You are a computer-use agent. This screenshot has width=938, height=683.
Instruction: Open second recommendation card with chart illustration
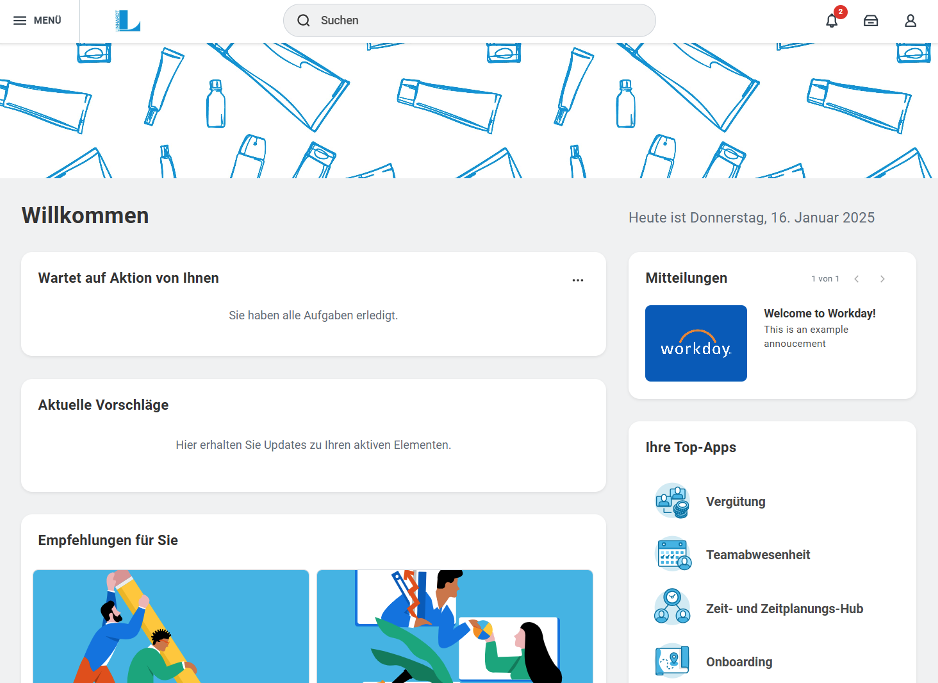click(455, 626)
